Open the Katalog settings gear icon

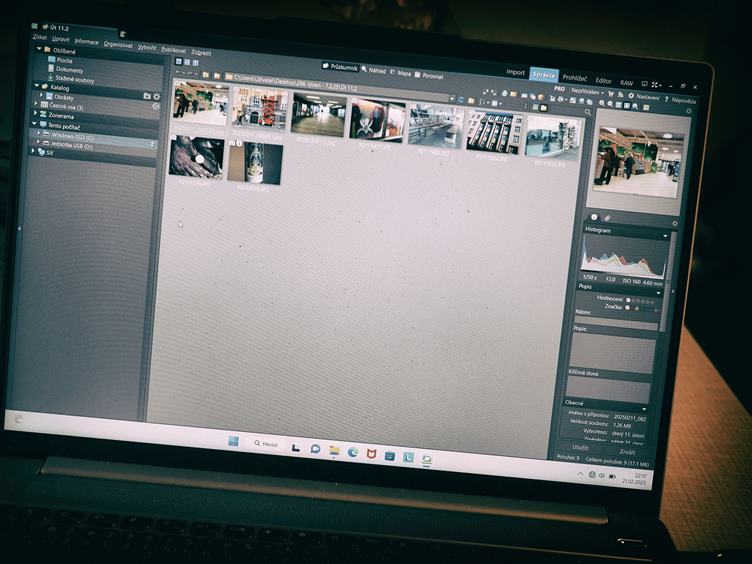tap(156, 96)
